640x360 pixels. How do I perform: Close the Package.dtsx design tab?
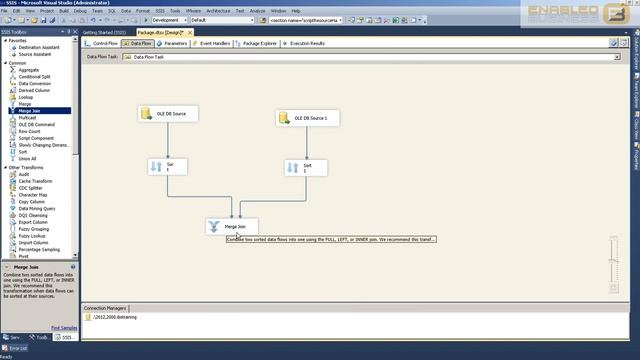click(190, 32)
